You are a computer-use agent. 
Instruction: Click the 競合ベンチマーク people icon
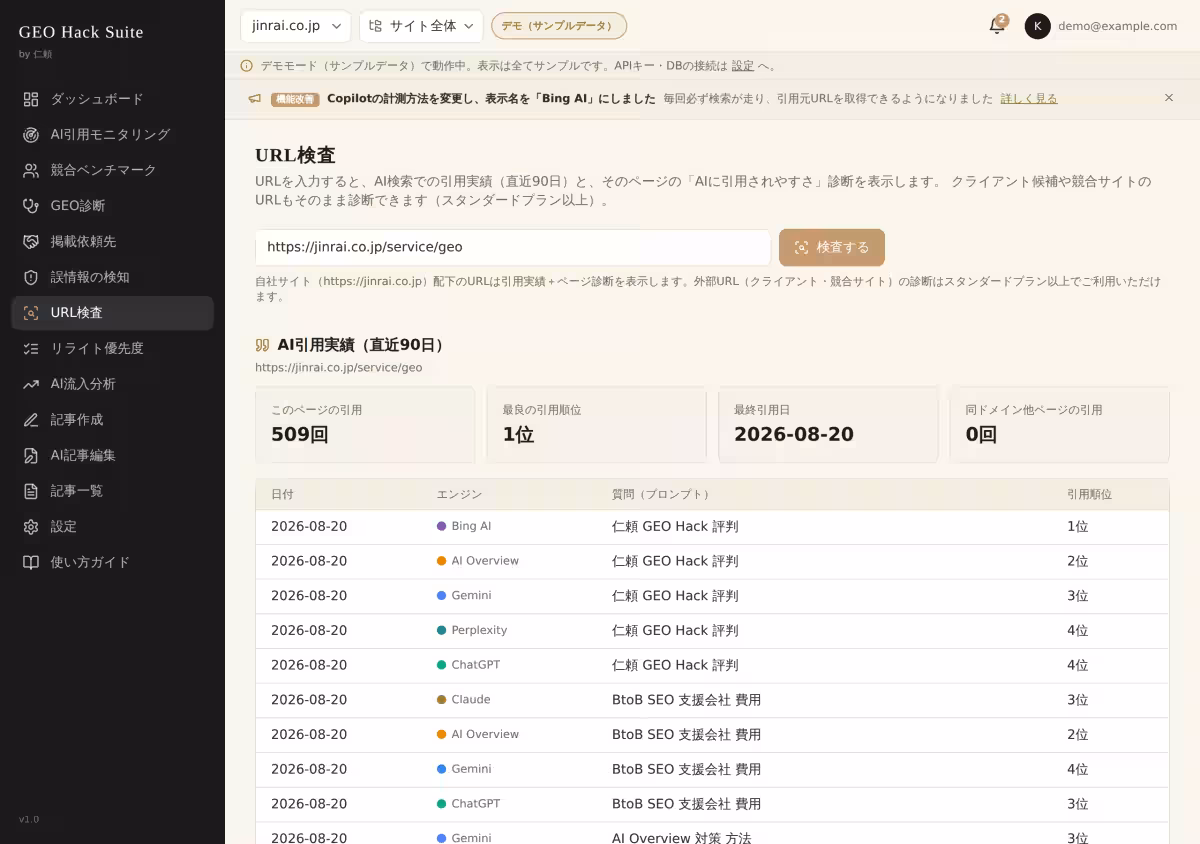point(31,170)
